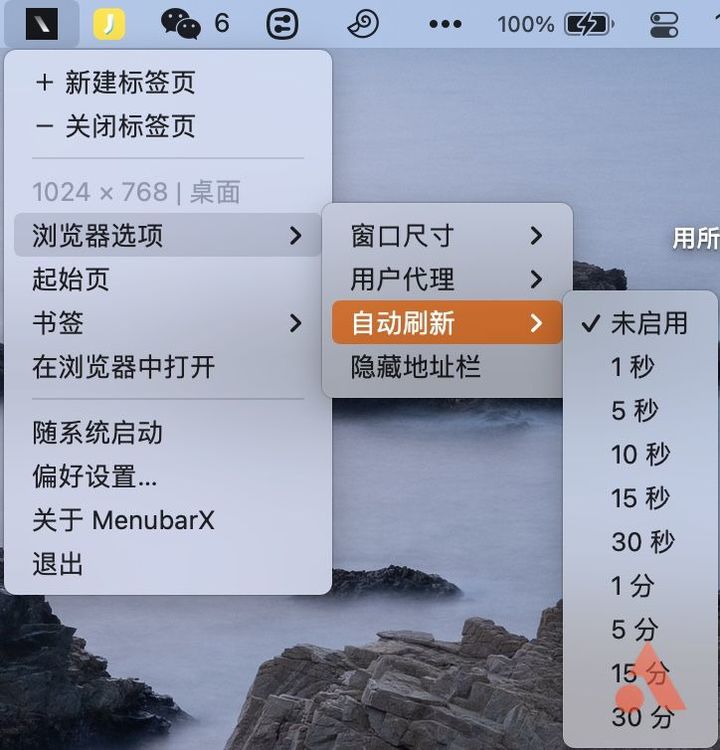The image size is (720, 750).
Task: Open the yellow J app menu bar icon
Action: coord(109,24)
